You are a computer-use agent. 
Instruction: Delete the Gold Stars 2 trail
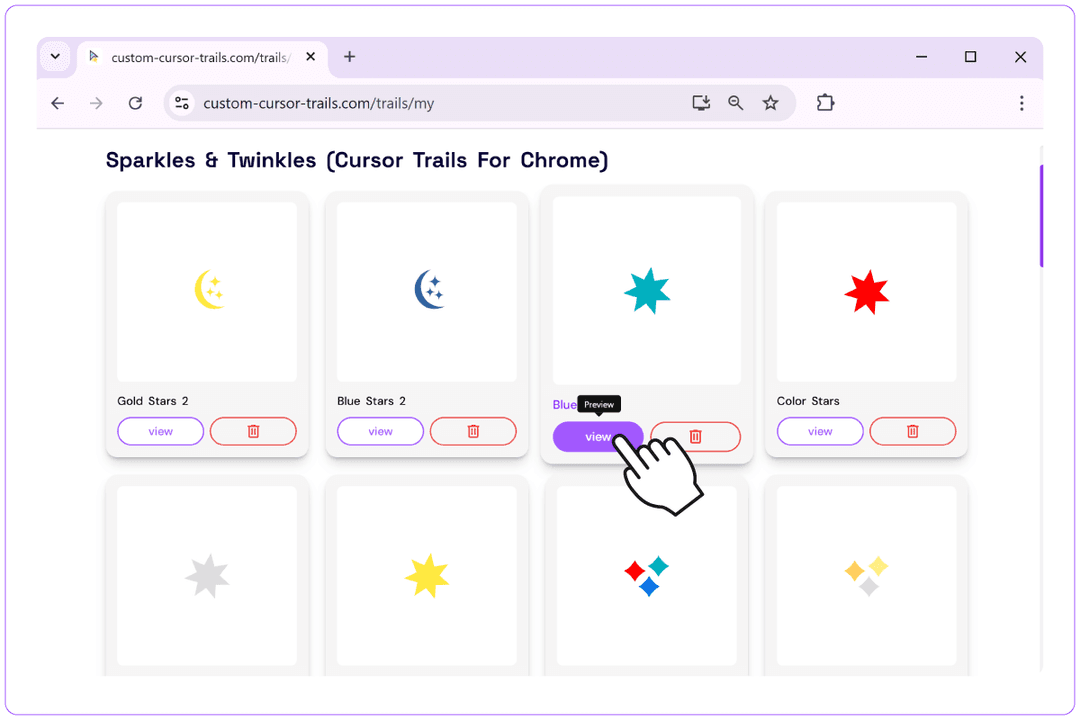(253, 431)
